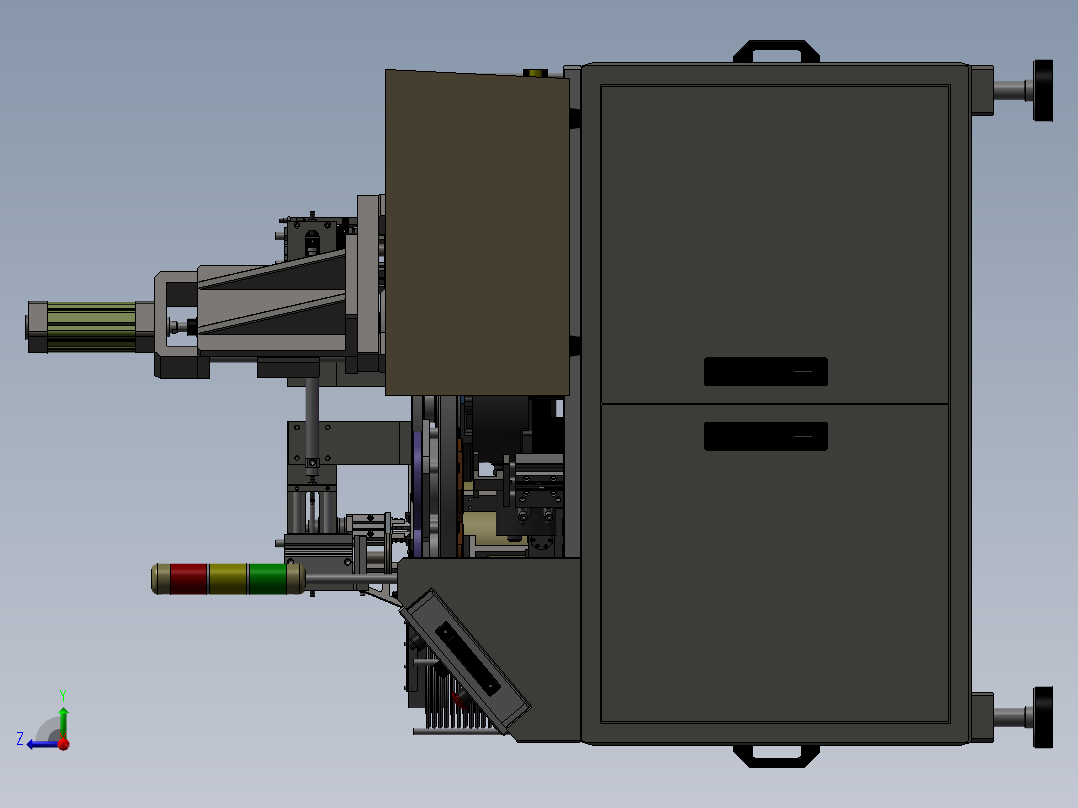The width and height of the screenshot is (1078, 808).
Task: Select the angled operator control panel box
Action: pos(465,662)
